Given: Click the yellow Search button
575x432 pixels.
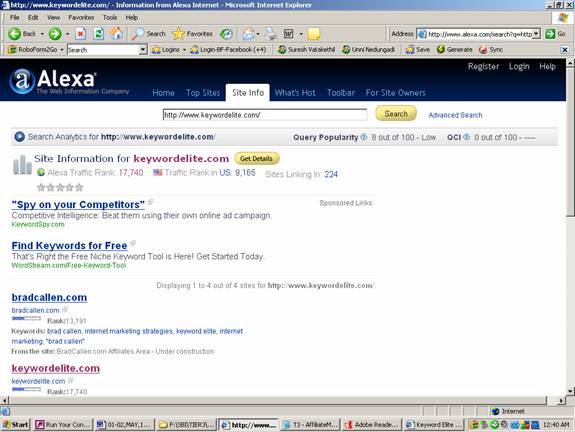Looking at the screenshot, I should (396, 114).
